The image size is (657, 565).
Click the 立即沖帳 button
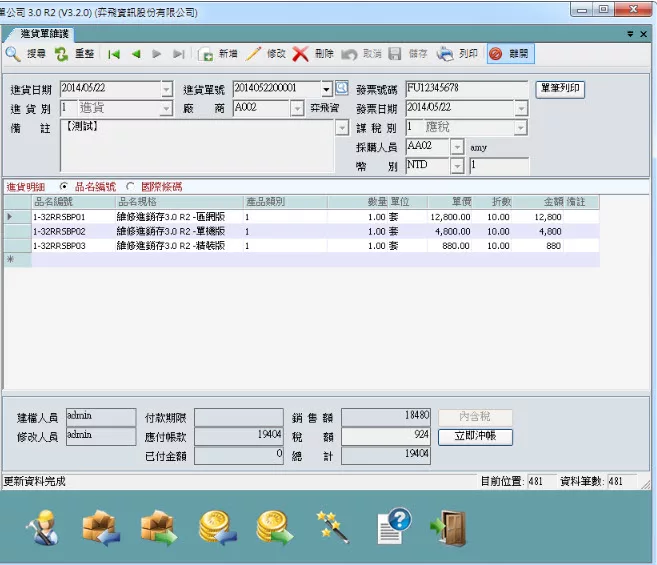pyautogui.click(x=475, y=437)
